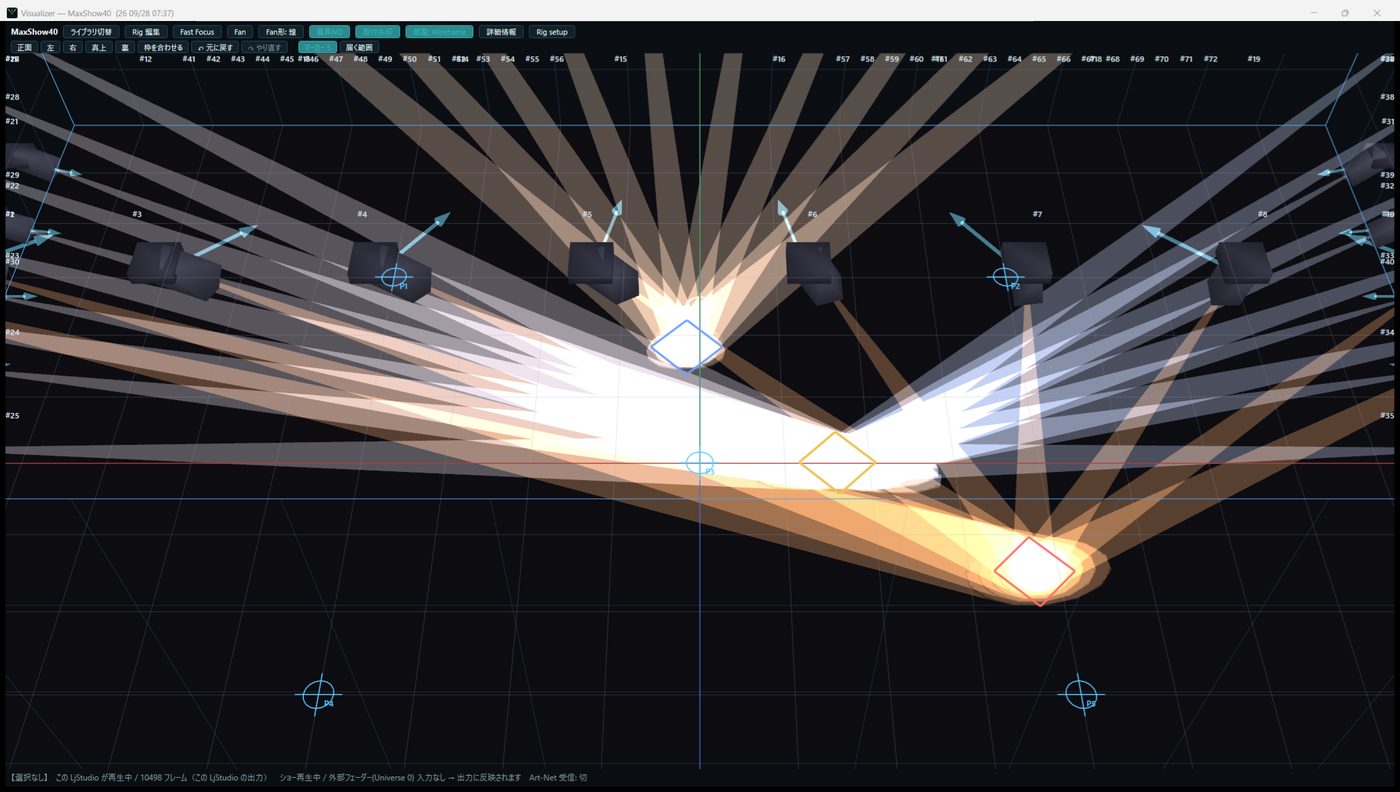The image size is (1400, 792).
Task: Change the Fan形 shape setting
Action: pos(281,32)
